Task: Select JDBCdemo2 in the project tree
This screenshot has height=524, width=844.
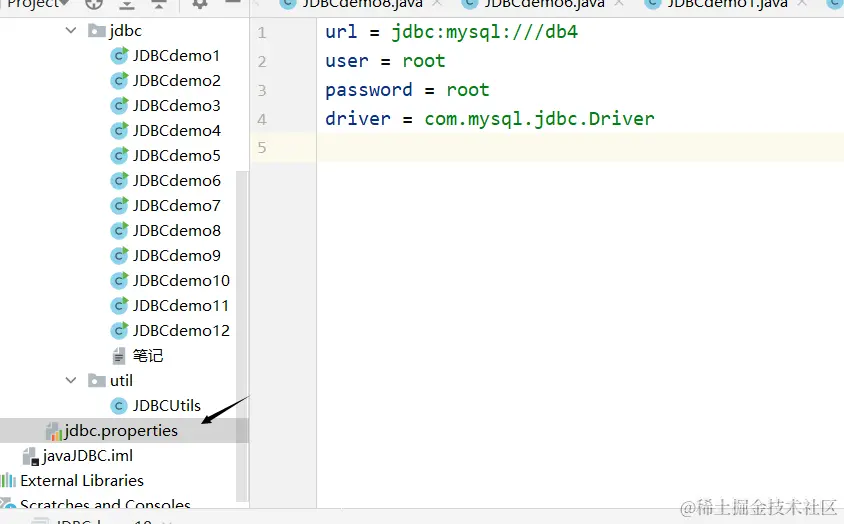Action: tap(177, 81)
